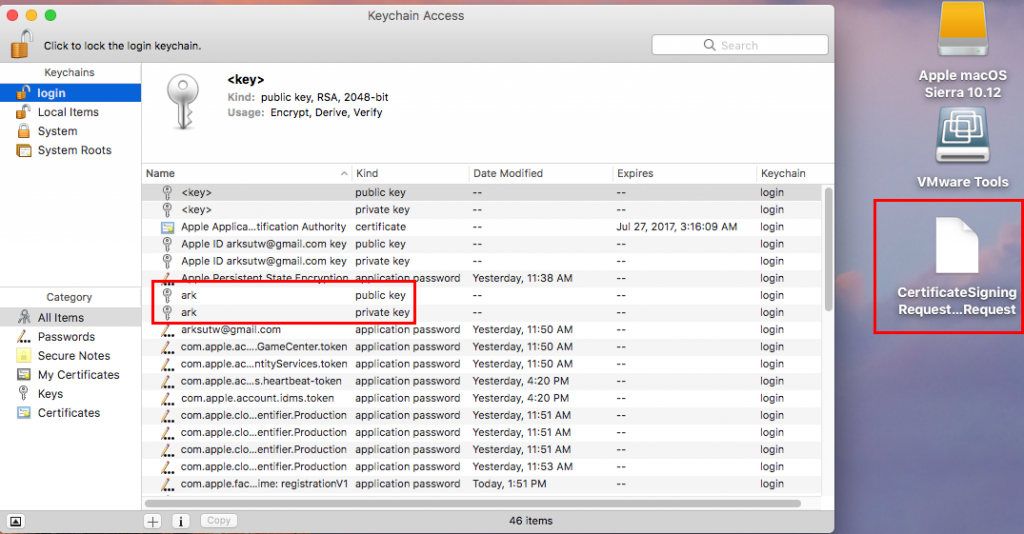The width and height of the screenshot is (1024, 534).
Task: Click the System Roots folder icon
Action: click(x=24, y=150)
